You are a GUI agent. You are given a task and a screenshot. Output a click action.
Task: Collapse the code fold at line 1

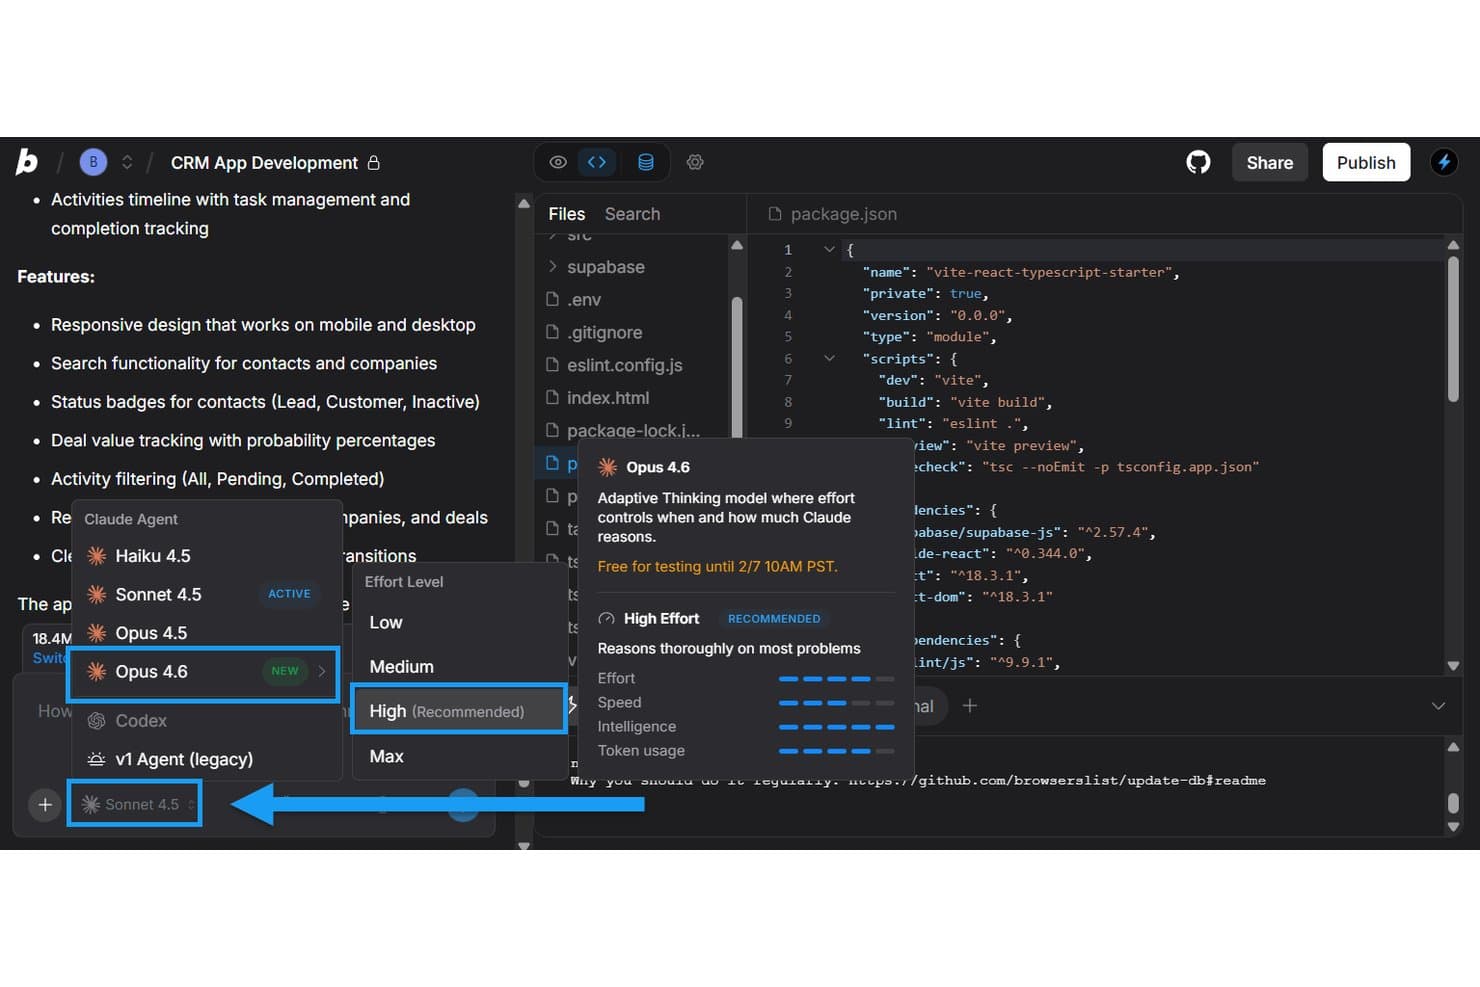[829, 250]
